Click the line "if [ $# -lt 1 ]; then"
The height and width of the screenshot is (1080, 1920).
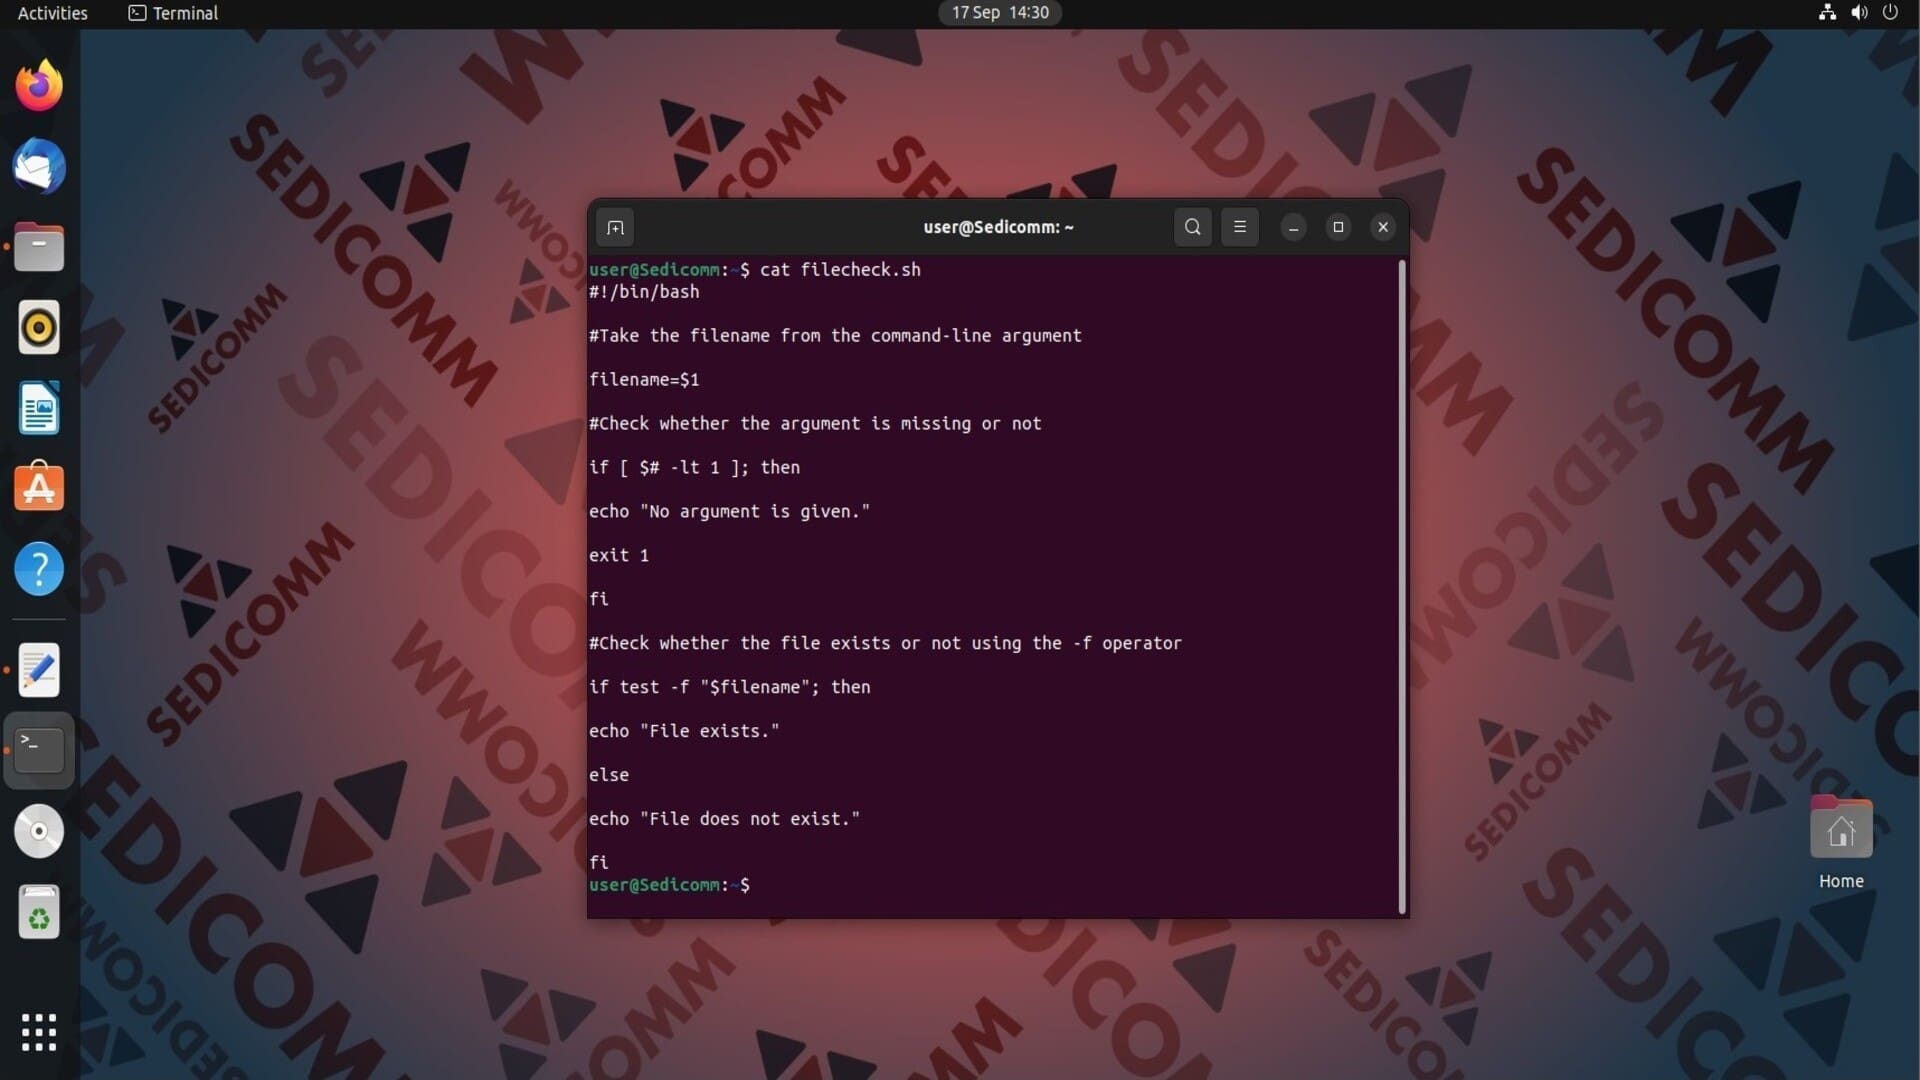click(694, 468)
